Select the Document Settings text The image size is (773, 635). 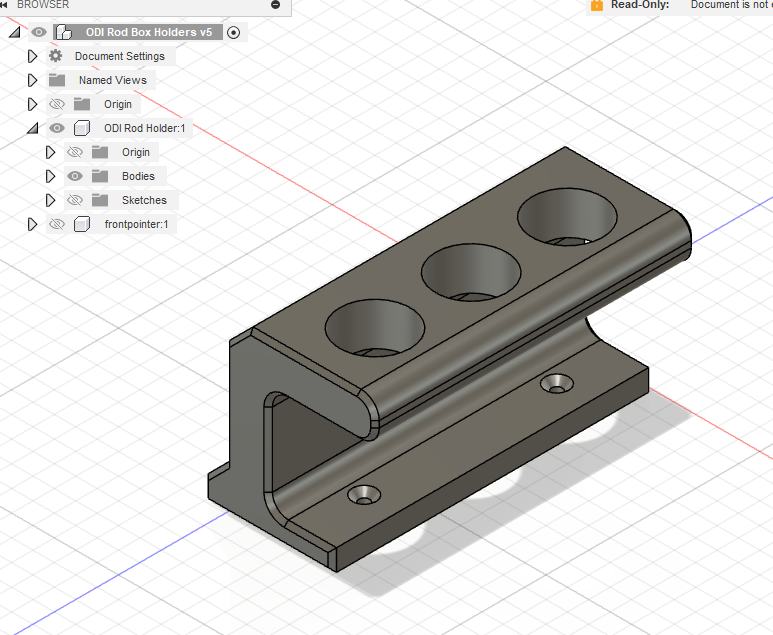click(120, 56)
